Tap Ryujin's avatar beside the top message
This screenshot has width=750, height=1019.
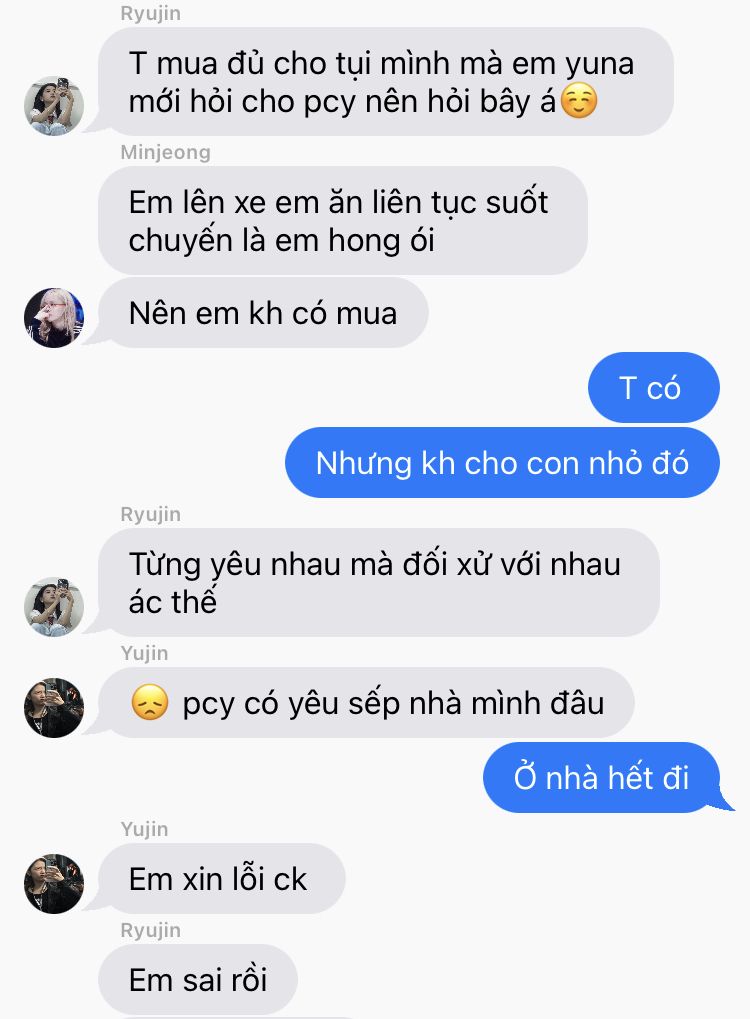54,106
